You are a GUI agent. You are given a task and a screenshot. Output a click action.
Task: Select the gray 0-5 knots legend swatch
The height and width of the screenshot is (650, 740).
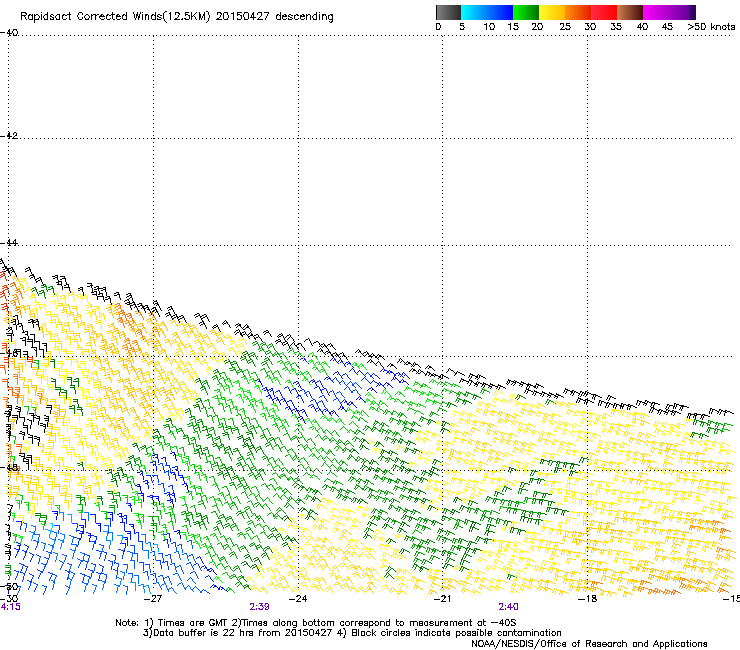click(448, 12)
